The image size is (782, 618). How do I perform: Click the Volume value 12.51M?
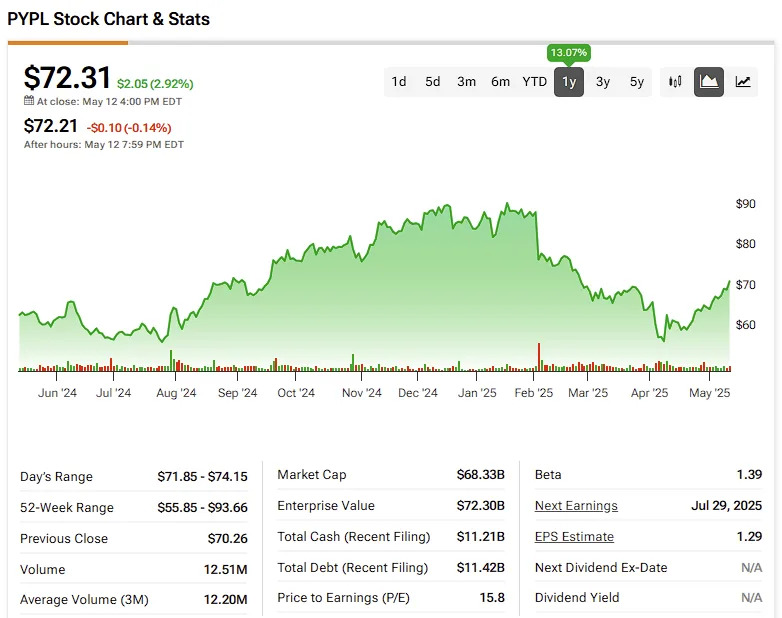click(225, 570)
